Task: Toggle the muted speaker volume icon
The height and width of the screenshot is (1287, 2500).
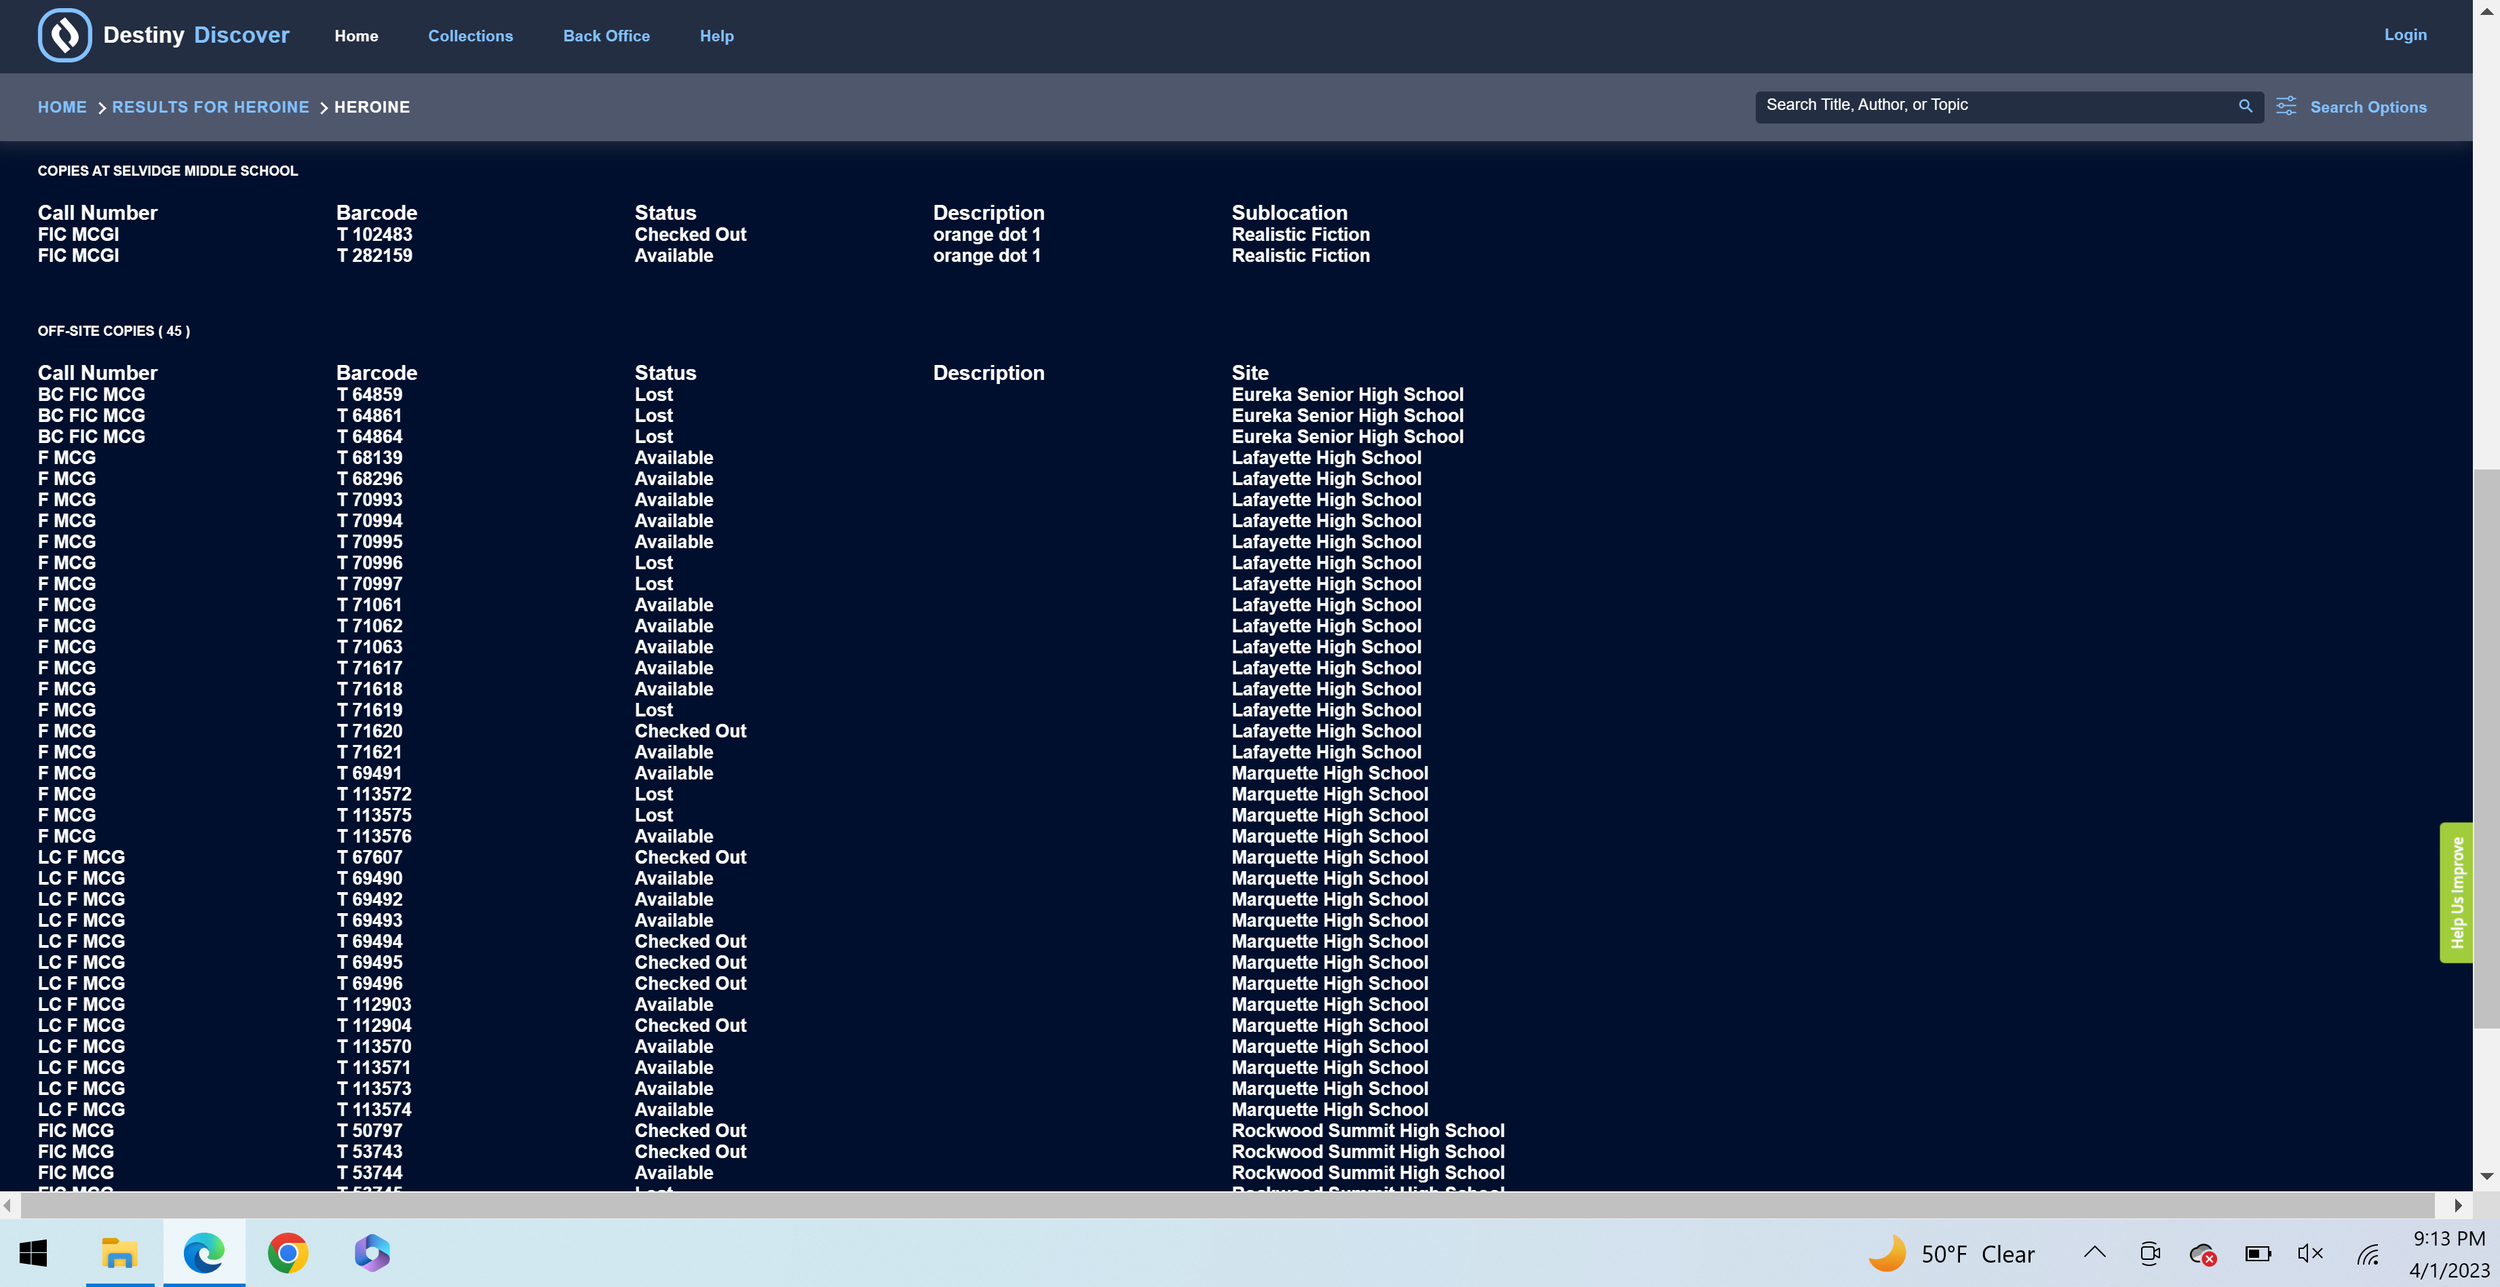Action: pos(2310,1254)
